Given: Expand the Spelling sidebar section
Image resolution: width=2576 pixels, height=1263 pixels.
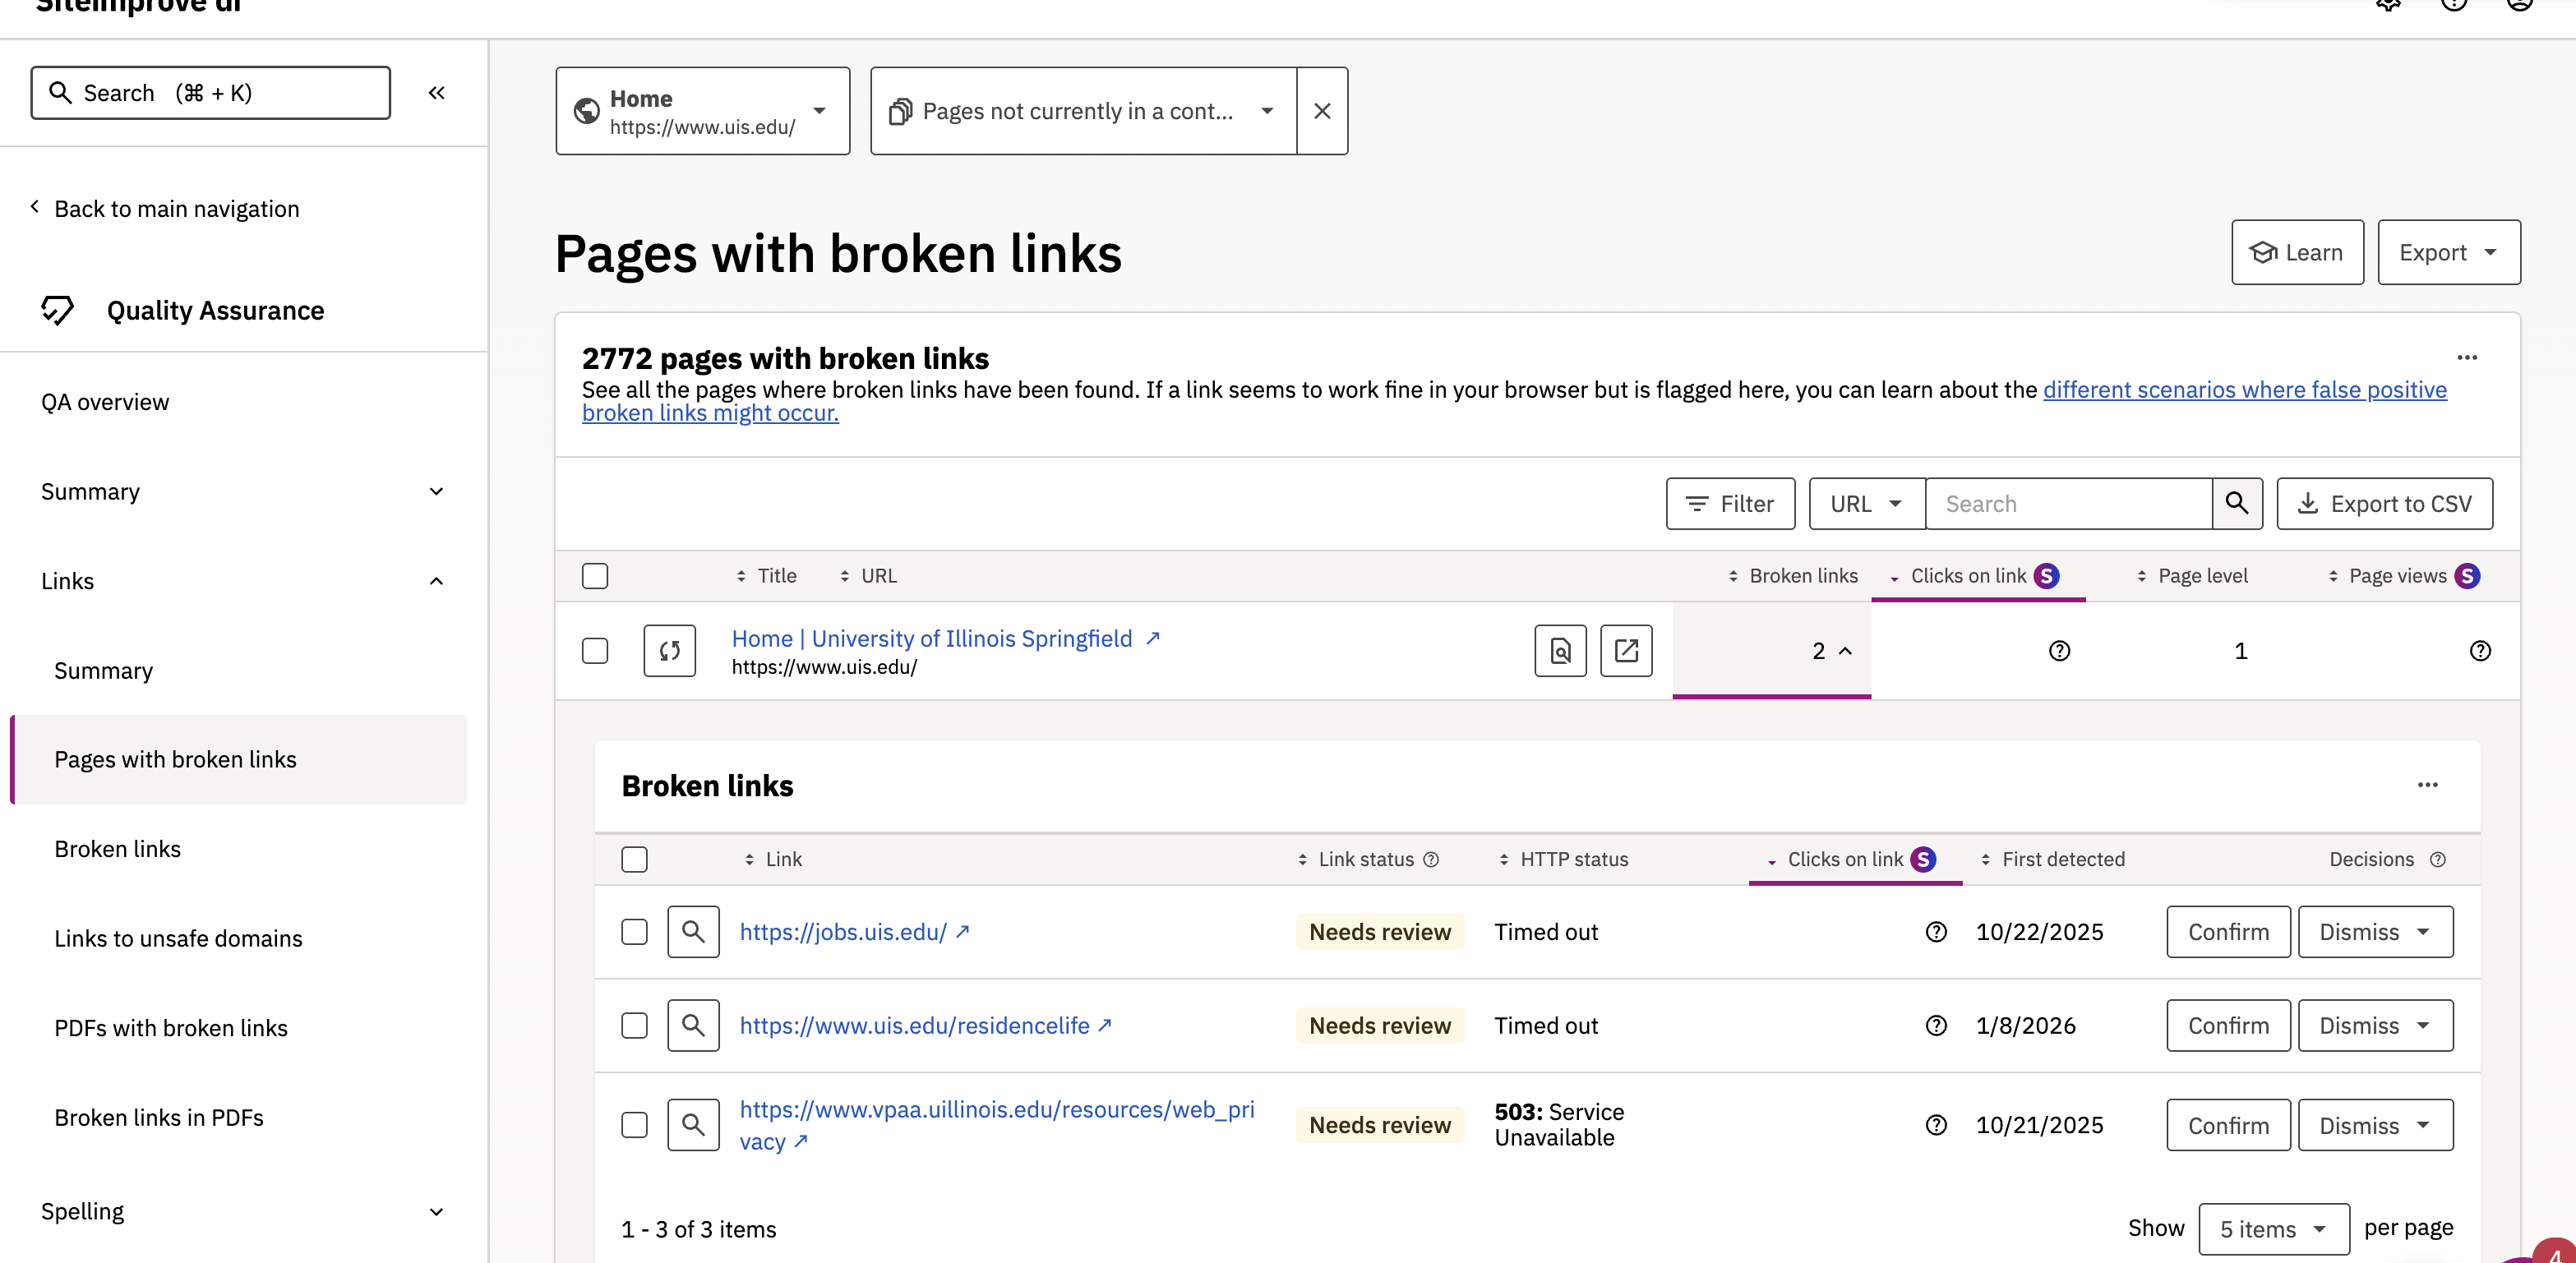Looking at the screenshot, I should [x=243, y=1211].
